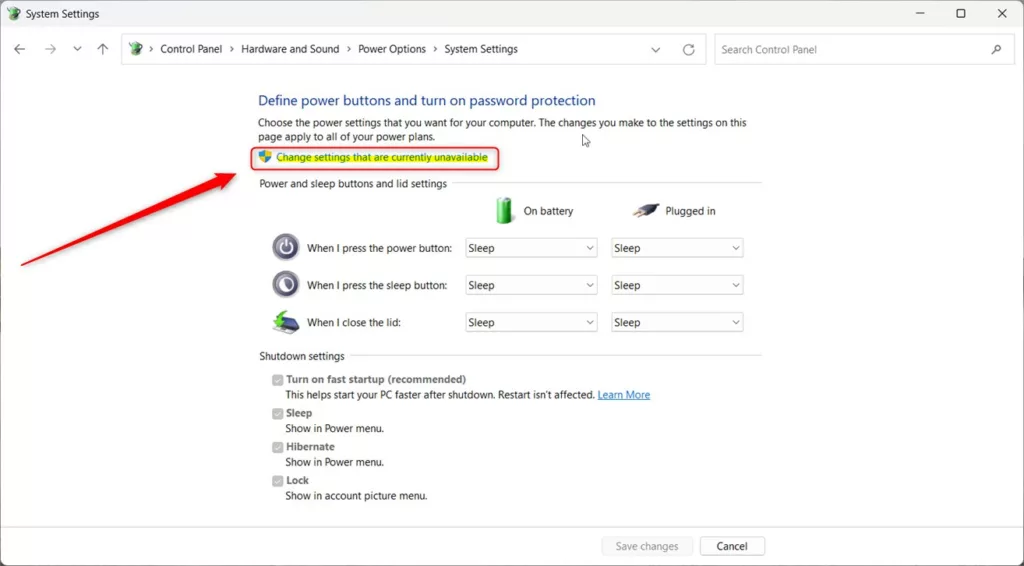Toggle the Lock checkbox
Image resolution: width=1024 pixels, height=566 pixels.
278,481
